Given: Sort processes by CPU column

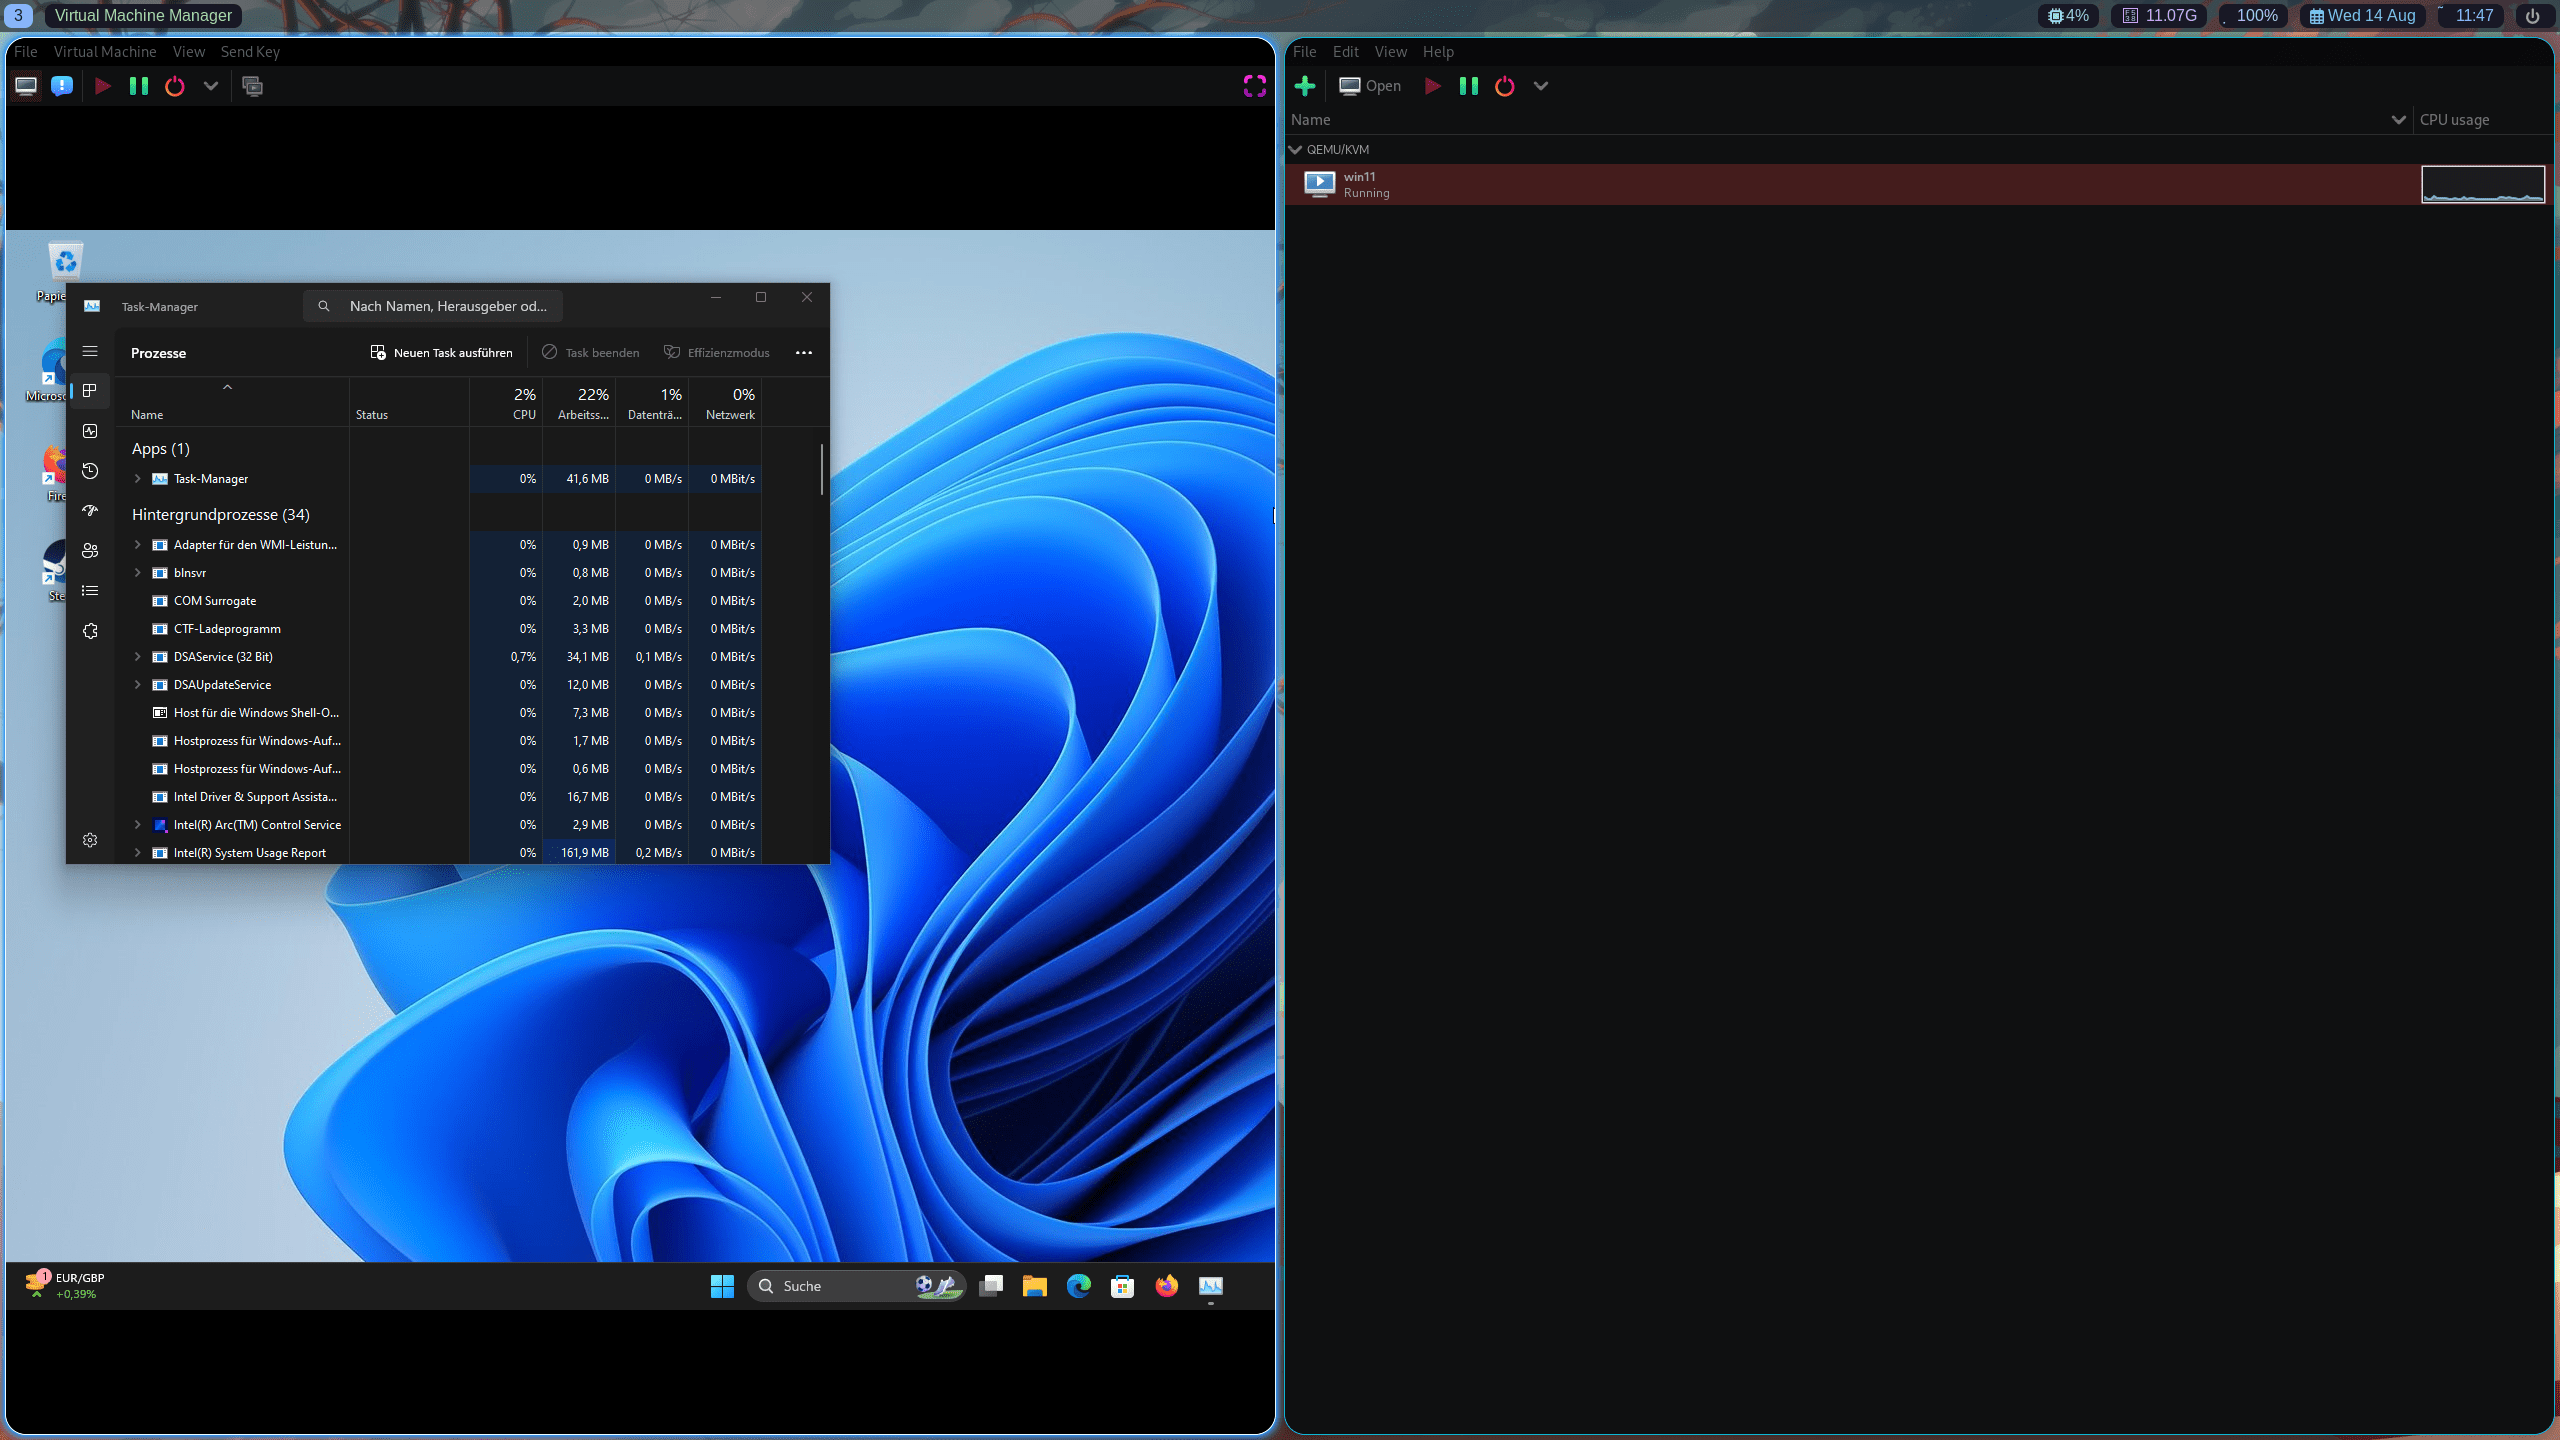Looking at the screenshot, I should tap(507, 403).
